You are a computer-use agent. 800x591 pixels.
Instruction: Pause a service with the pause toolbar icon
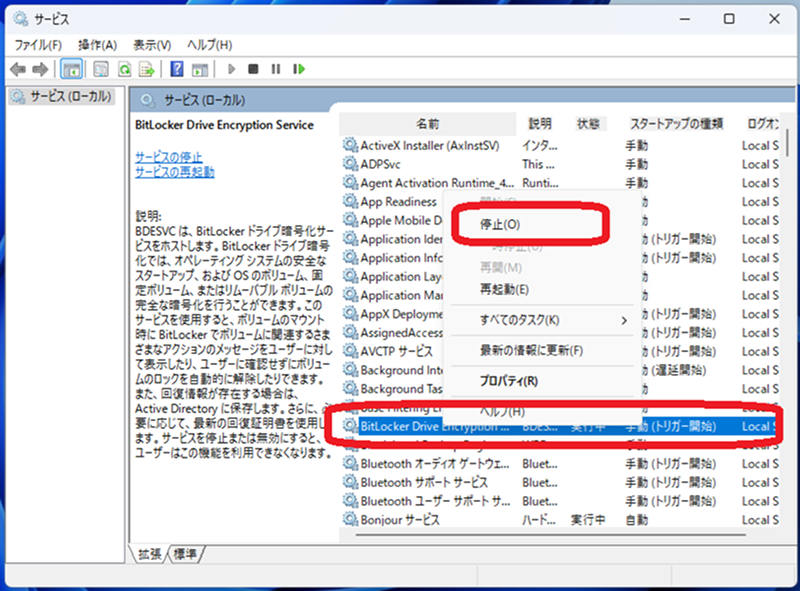click(x=277, y=68)
